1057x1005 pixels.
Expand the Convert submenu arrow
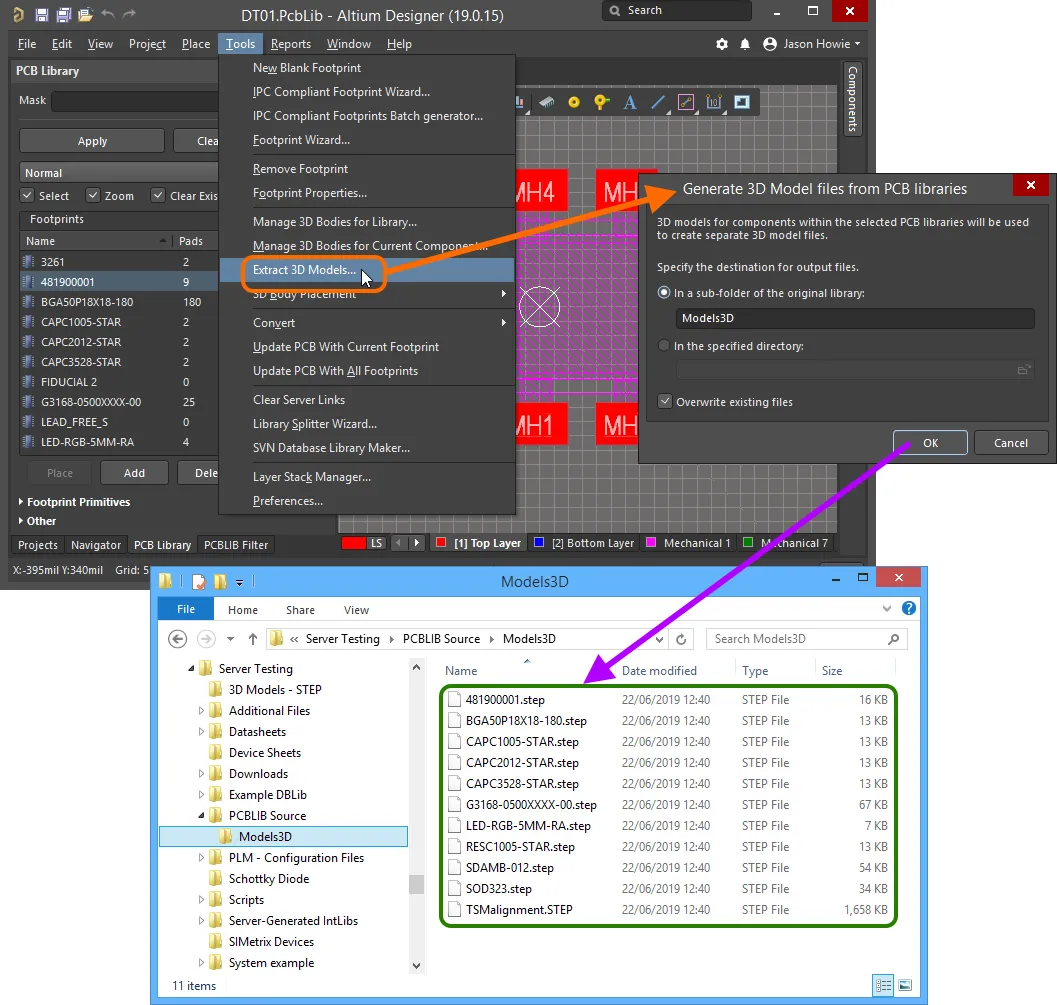(504, 323)
